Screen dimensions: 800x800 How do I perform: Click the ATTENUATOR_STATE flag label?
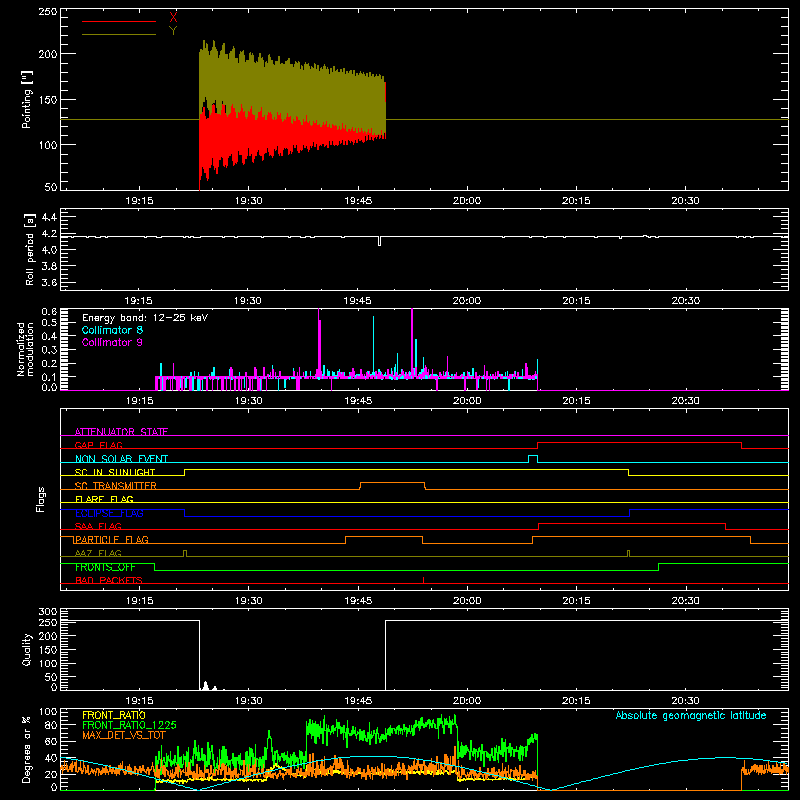121,432
